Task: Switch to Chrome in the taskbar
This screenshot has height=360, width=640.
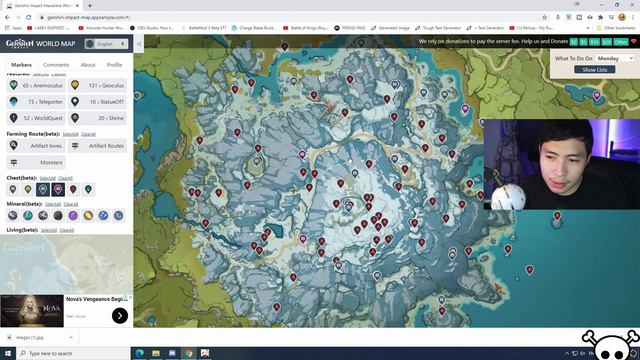Action: click(188, 353)
